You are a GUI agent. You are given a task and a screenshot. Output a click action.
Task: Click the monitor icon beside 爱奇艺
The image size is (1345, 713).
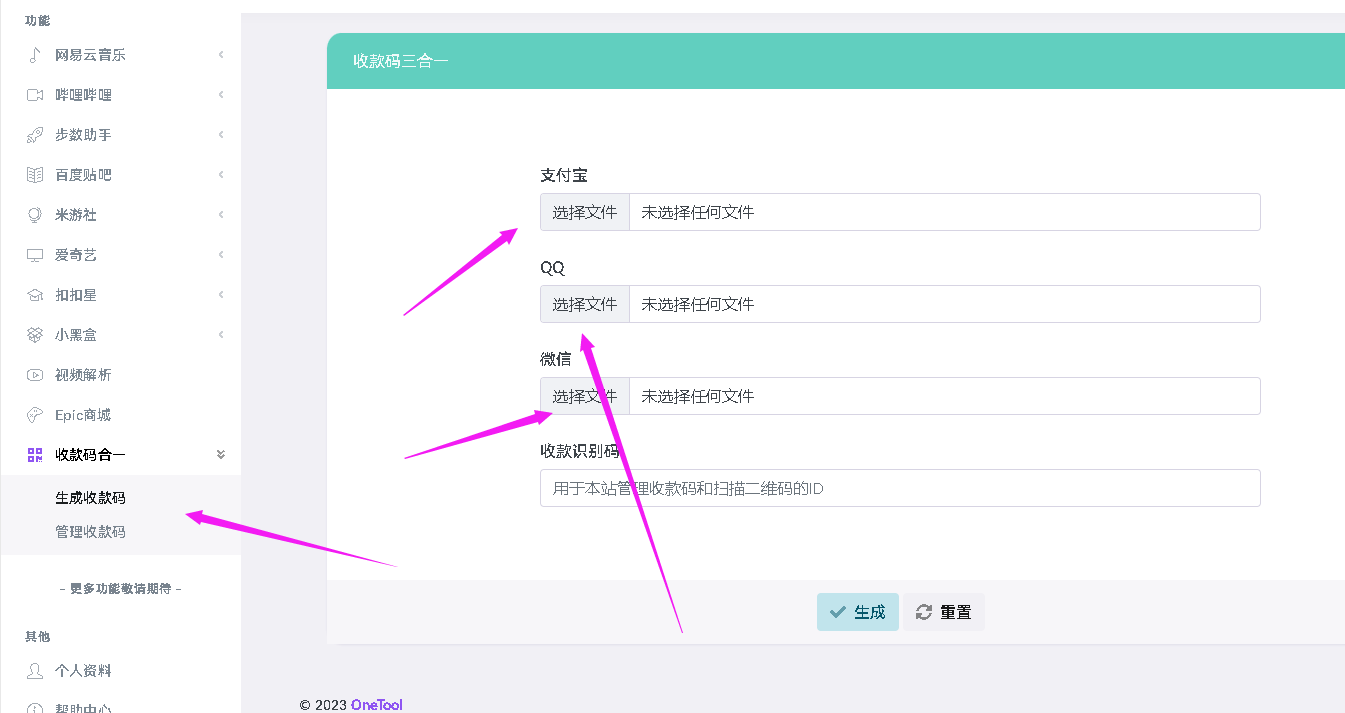point(35,255)
